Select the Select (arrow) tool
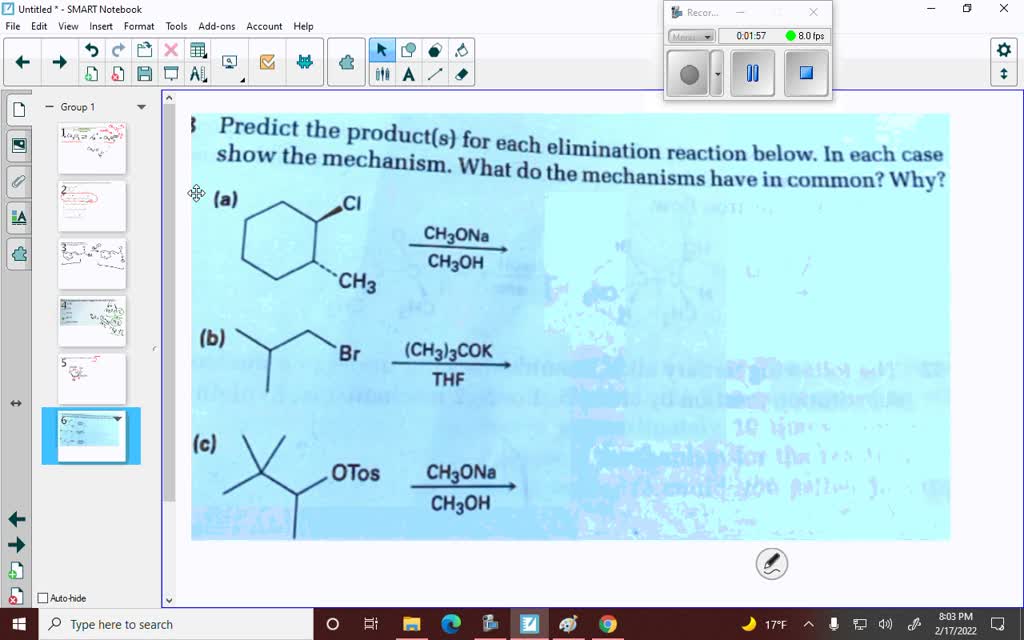Screen dimensions: 1024x640 pos(382,49)
